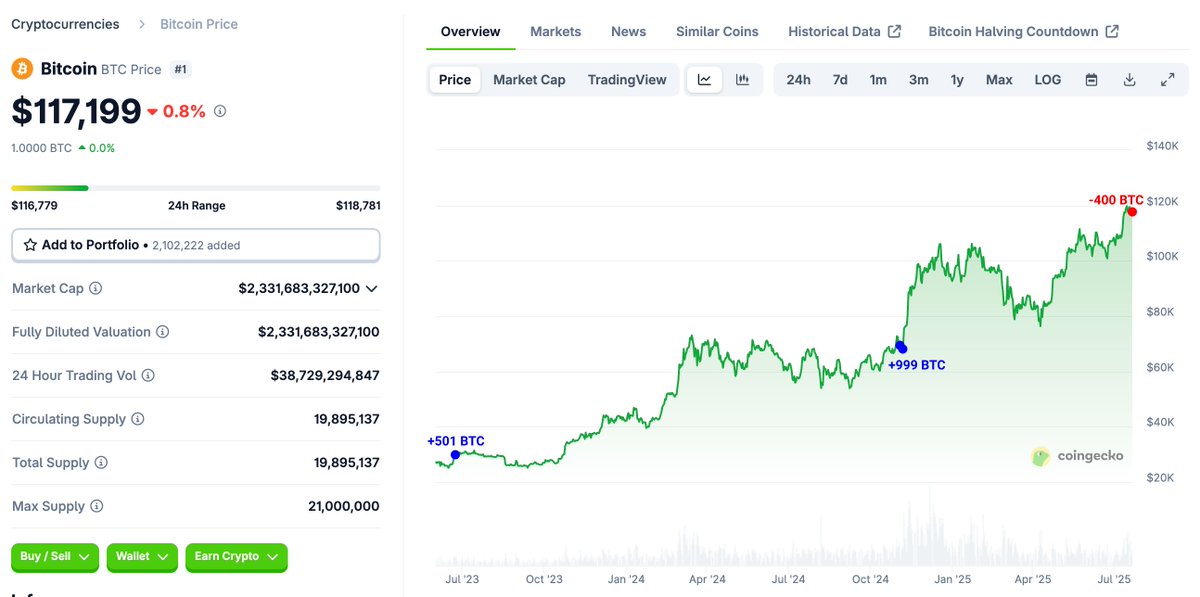Select the Price chart toggle

[455, 80]
